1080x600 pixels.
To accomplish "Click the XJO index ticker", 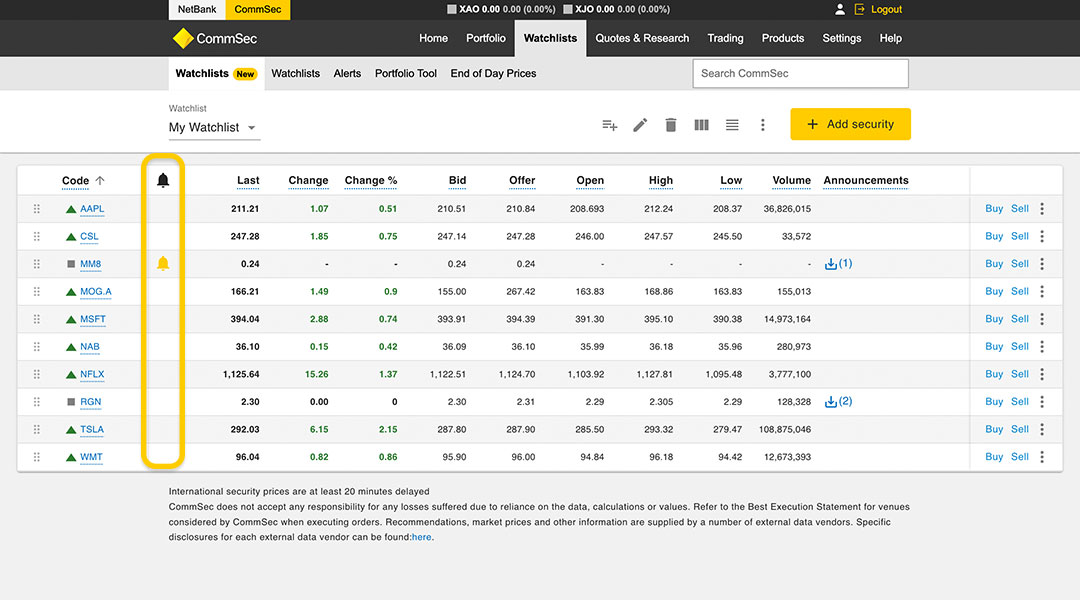I will tap(616, 9).
